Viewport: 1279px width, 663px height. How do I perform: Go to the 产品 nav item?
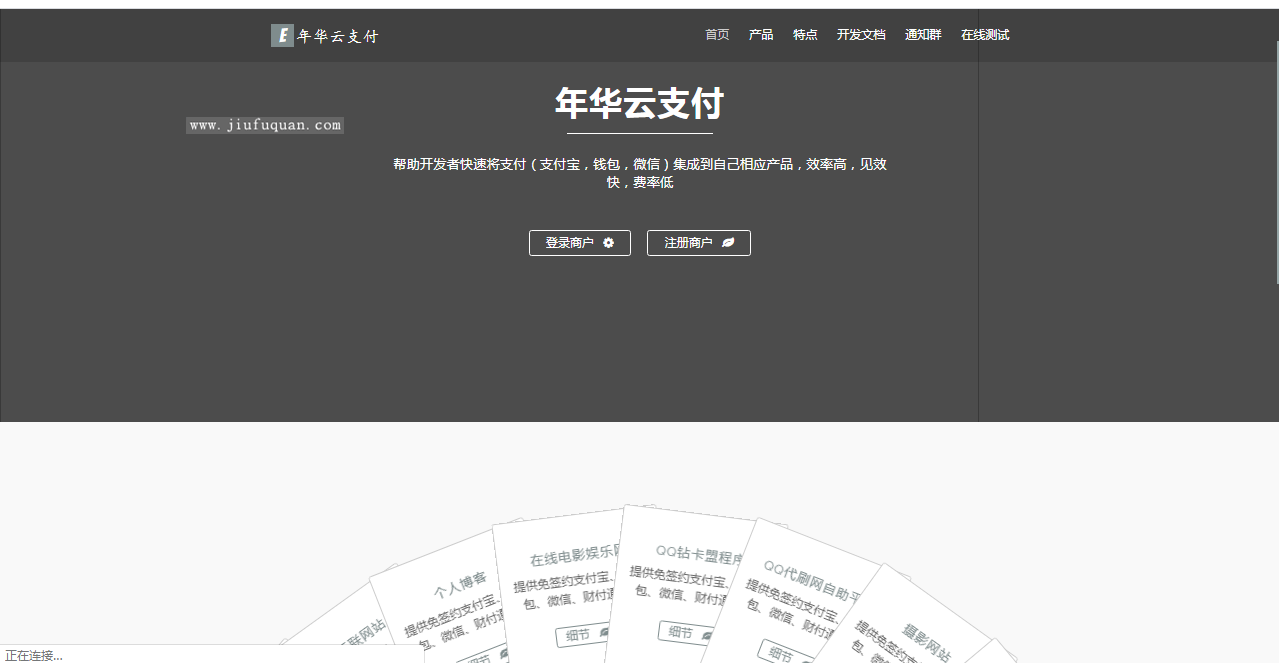tap(761, 35)
